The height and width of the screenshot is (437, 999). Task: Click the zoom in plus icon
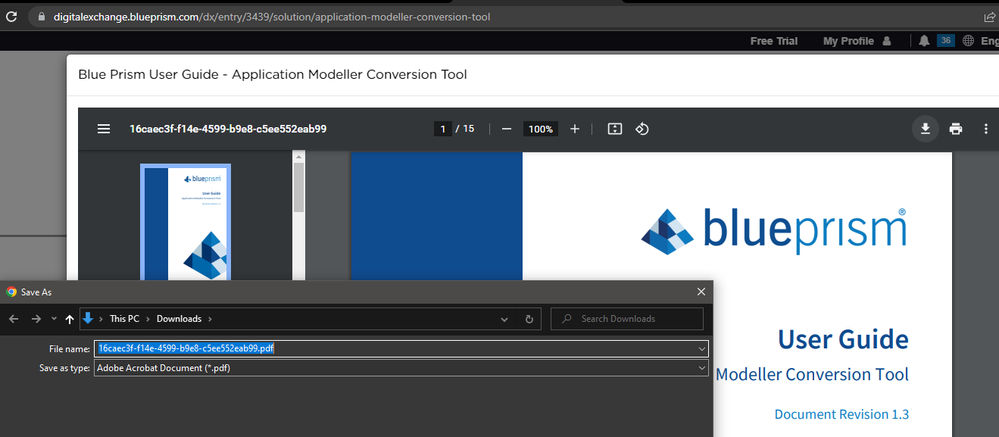(574, 129)
